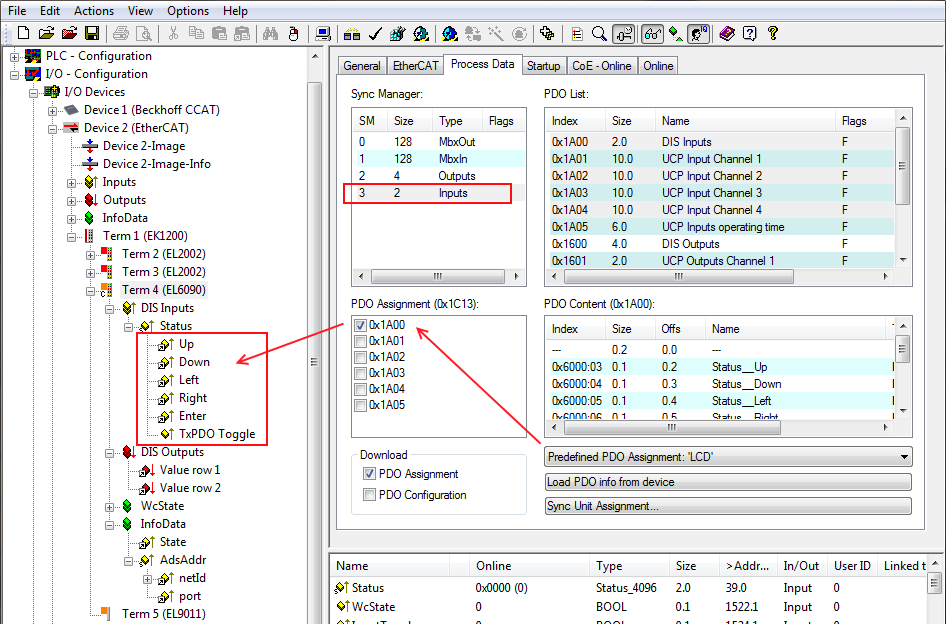
Task: Click Load PDO info from device
Action: 728,482
